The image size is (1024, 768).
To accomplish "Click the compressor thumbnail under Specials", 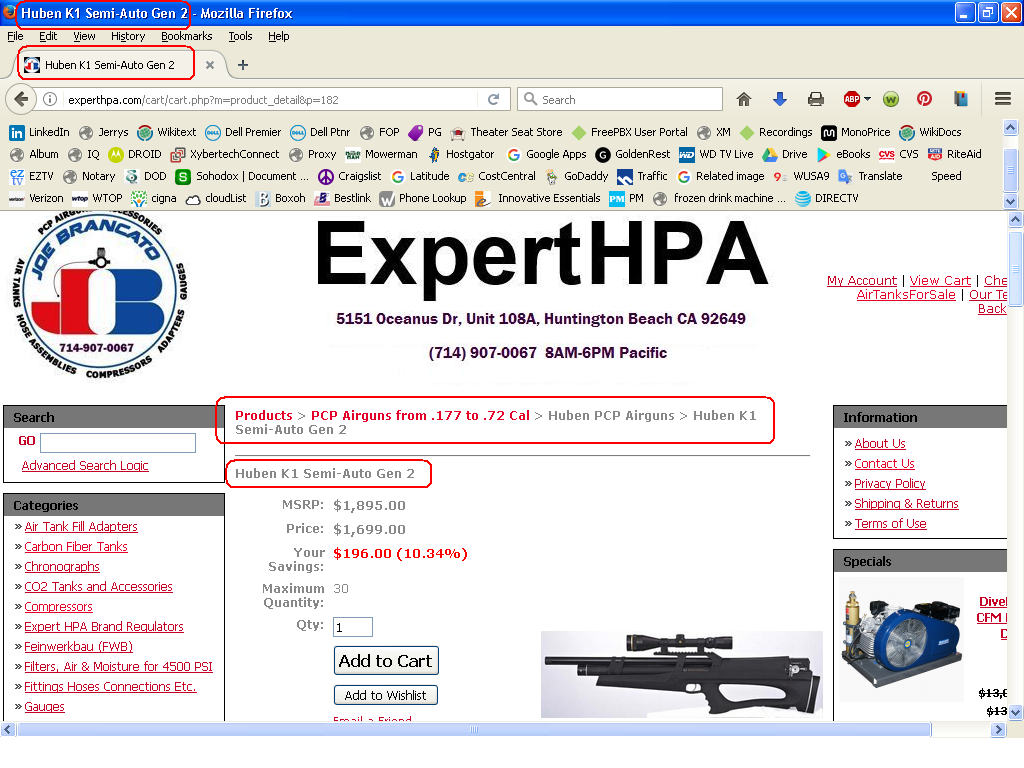I will click(x=902, y=640).
